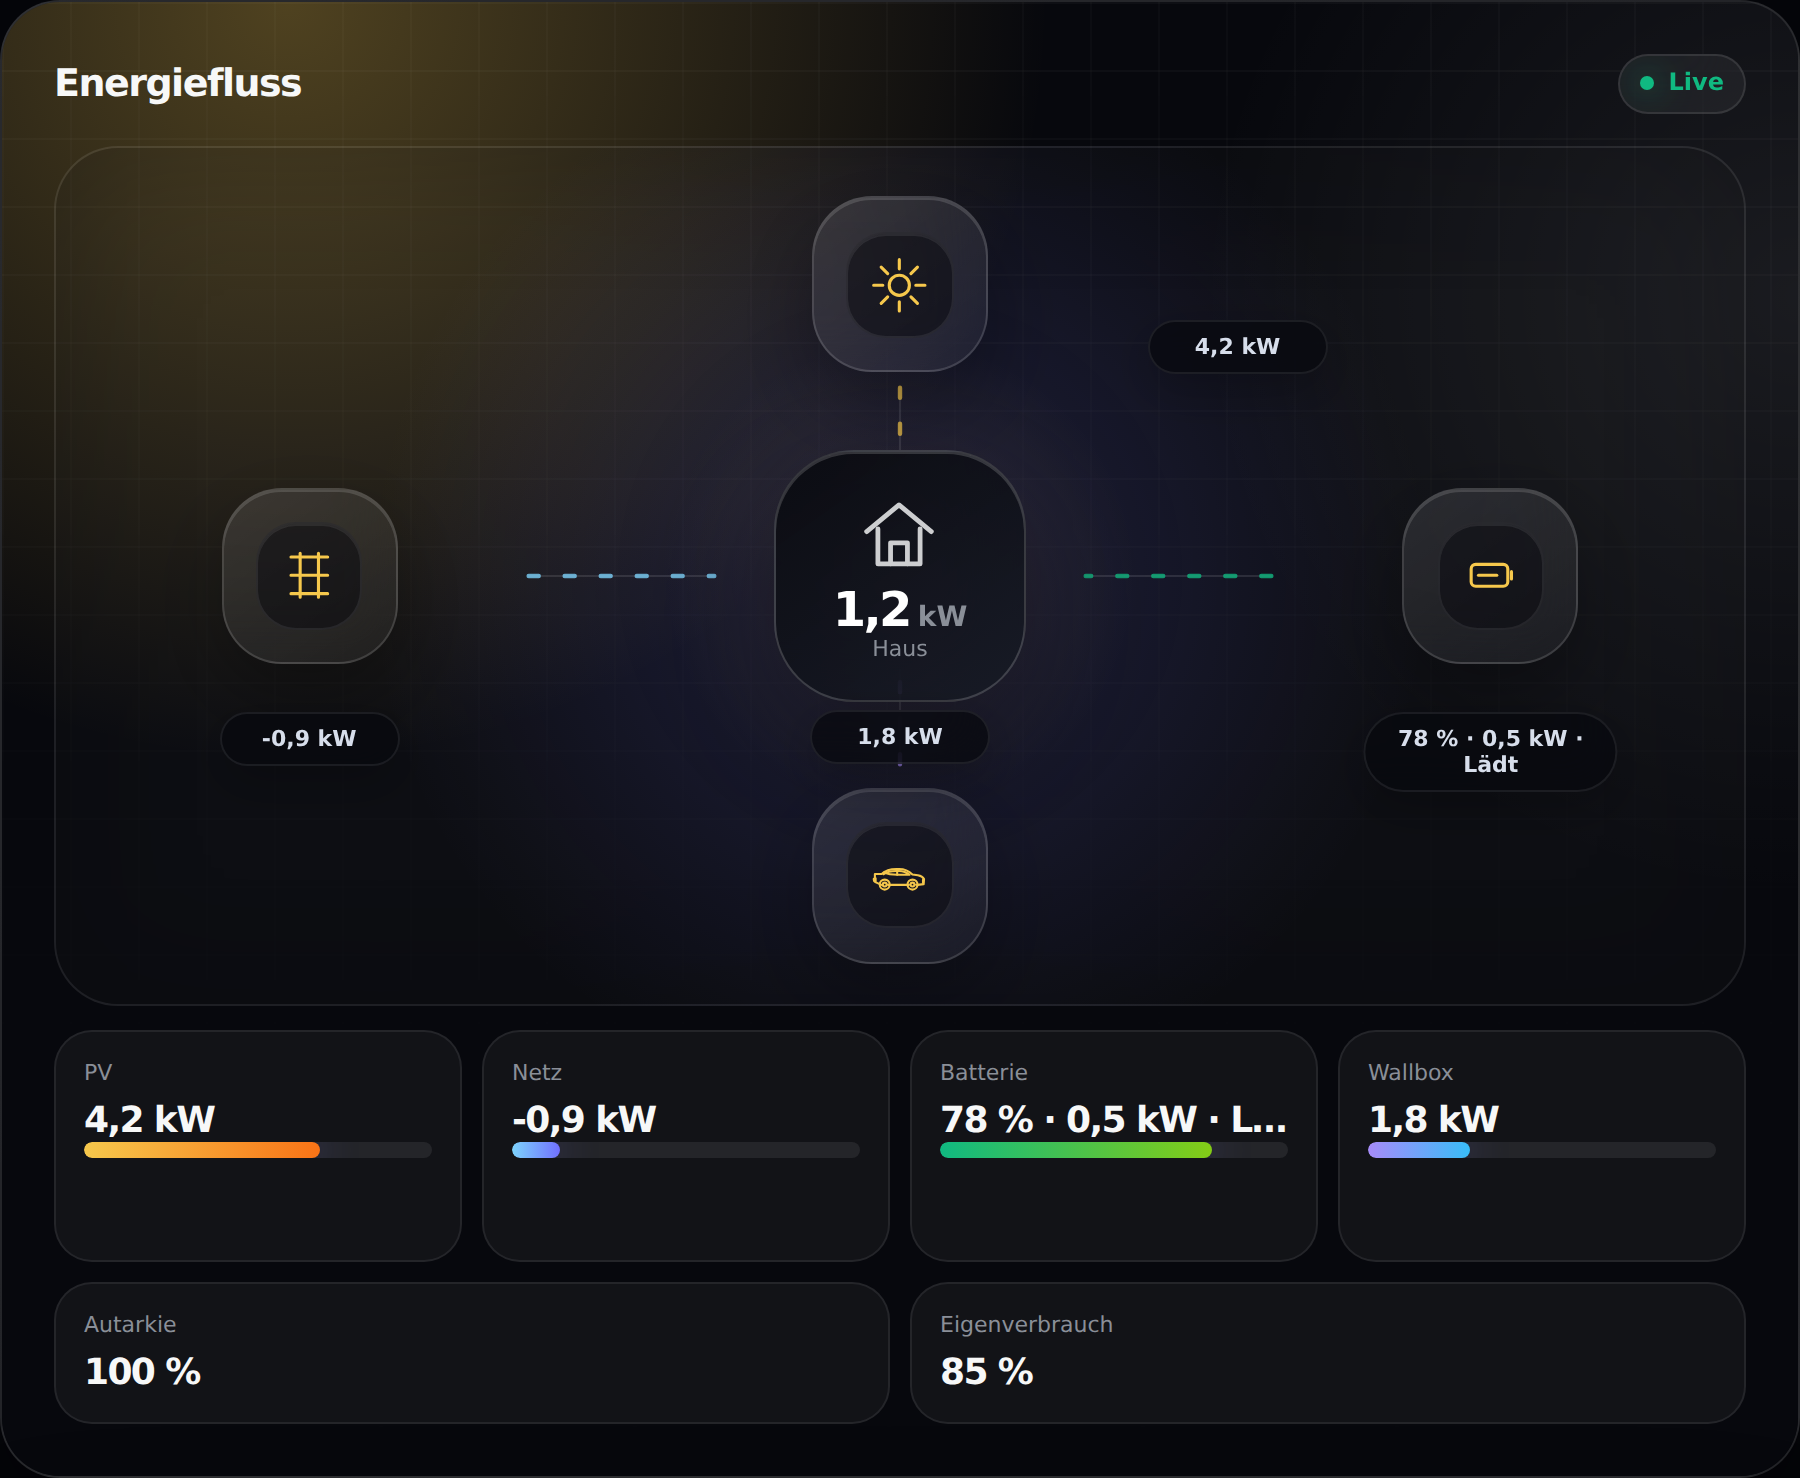Click the 4,2 kW solar power label

pos(1237,347)
